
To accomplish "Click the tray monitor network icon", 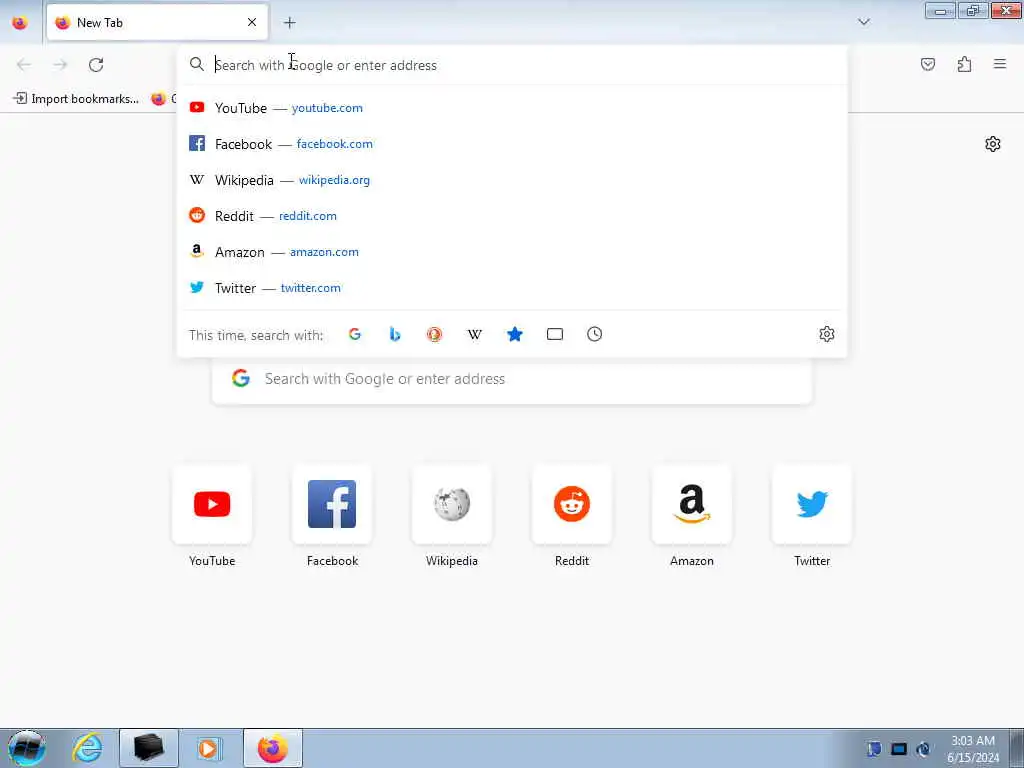I will point(899,749).
